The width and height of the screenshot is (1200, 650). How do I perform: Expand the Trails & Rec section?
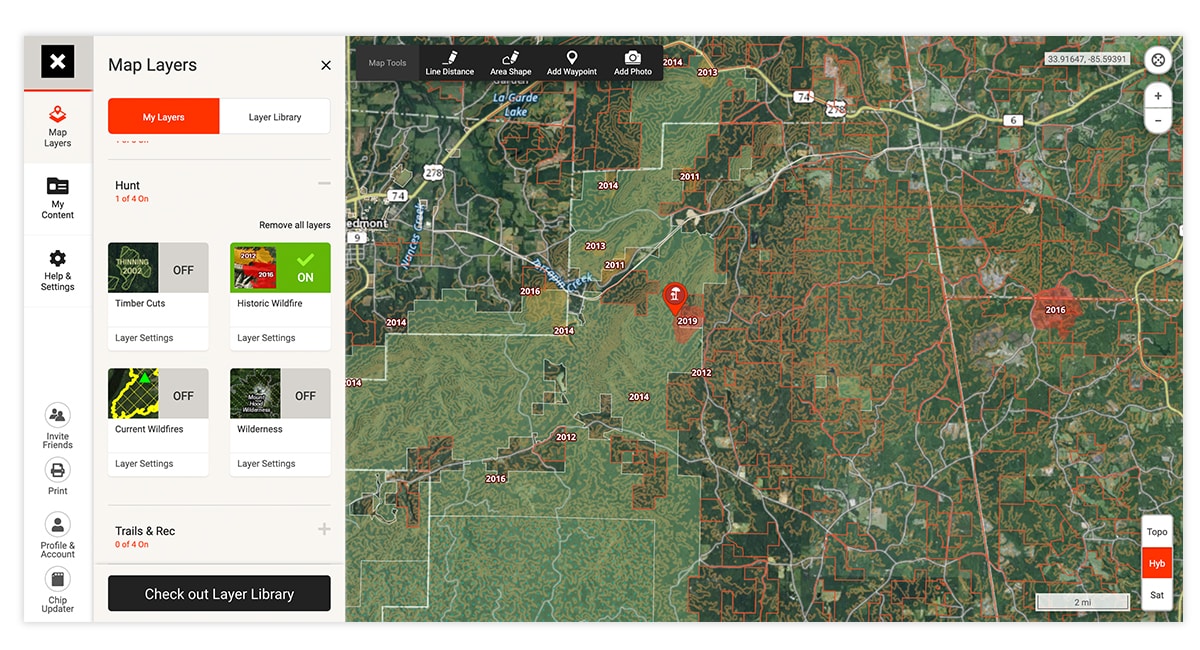324,529
